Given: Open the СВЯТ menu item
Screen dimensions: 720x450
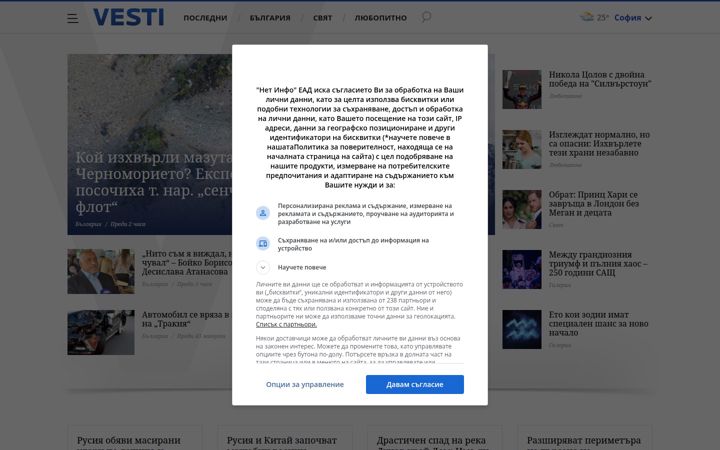Looking at the screenshot, I should [322, 18].
